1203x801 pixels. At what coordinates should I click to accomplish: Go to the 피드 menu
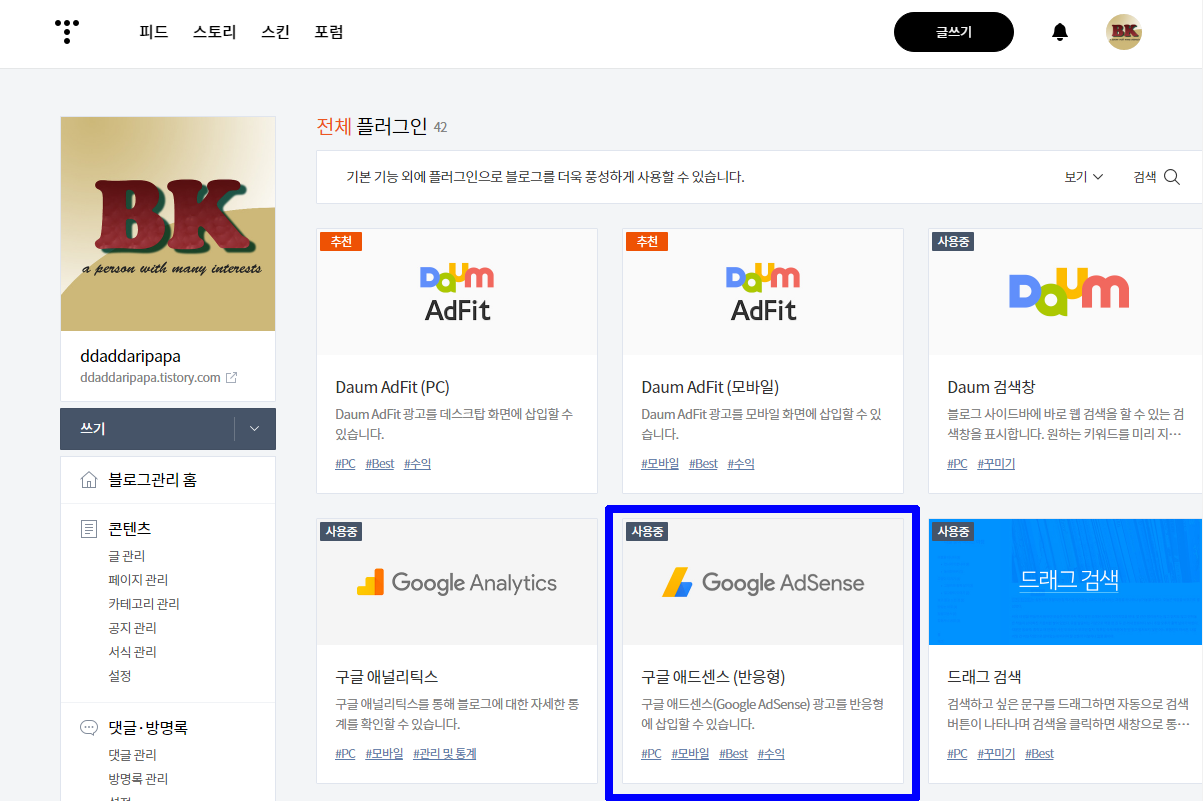pos(154,32)
